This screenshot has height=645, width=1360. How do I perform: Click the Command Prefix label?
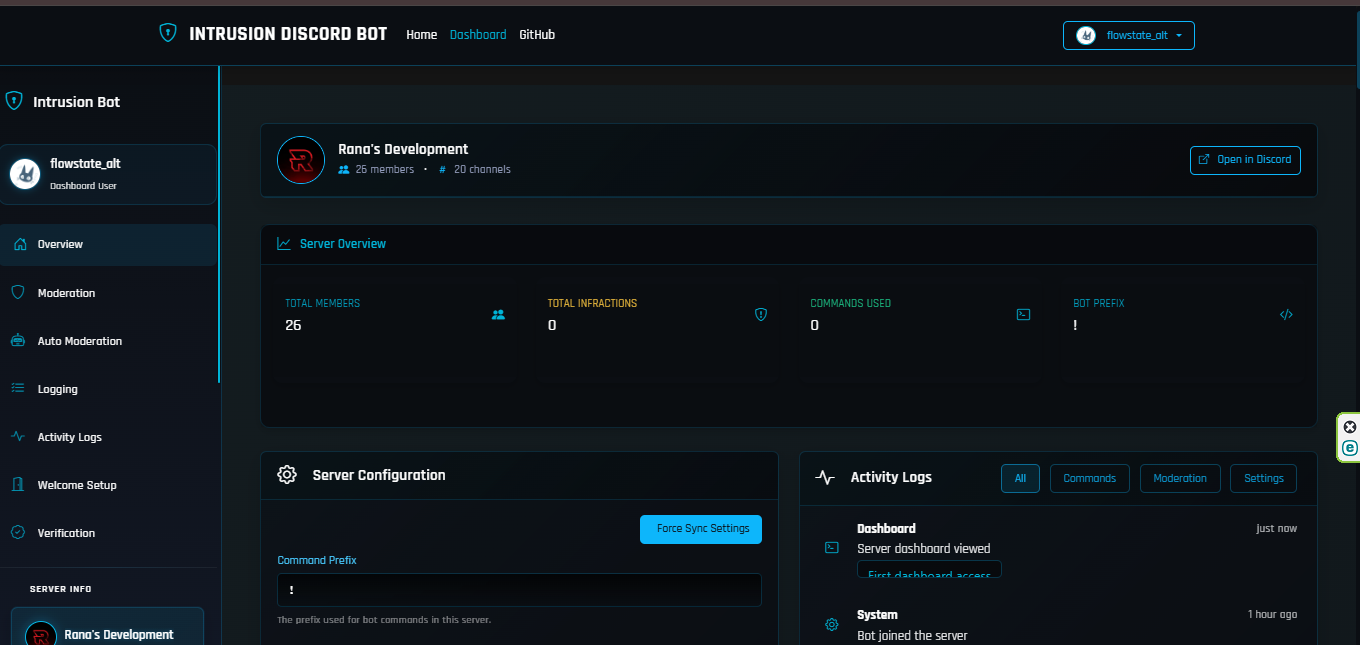[x=317, y=560]
